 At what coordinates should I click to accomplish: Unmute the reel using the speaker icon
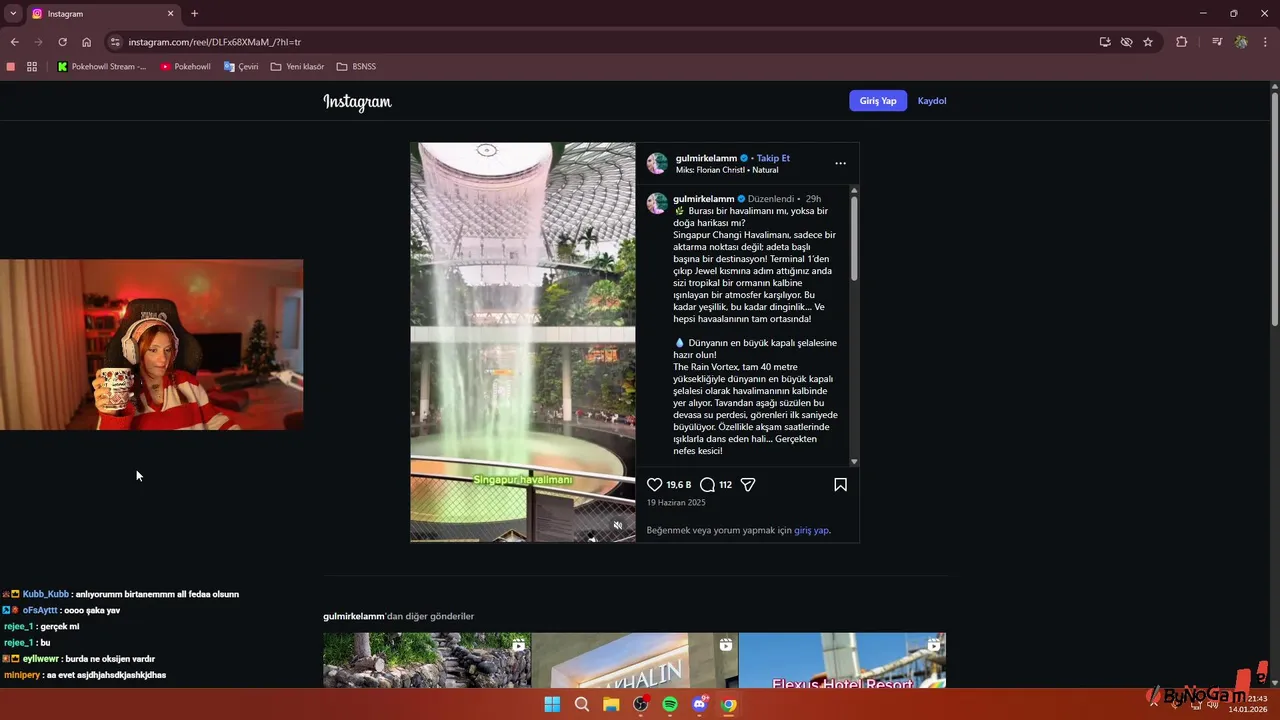tap(618, 525)
